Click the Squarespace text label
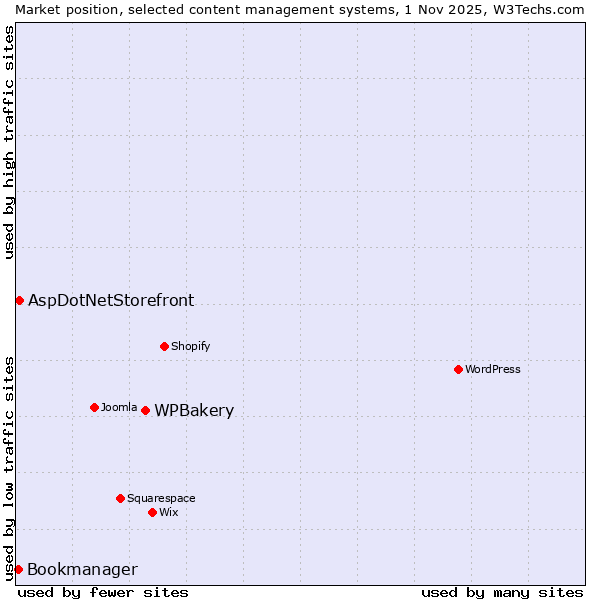Screen dimensions: 600x600 (161, 498)
